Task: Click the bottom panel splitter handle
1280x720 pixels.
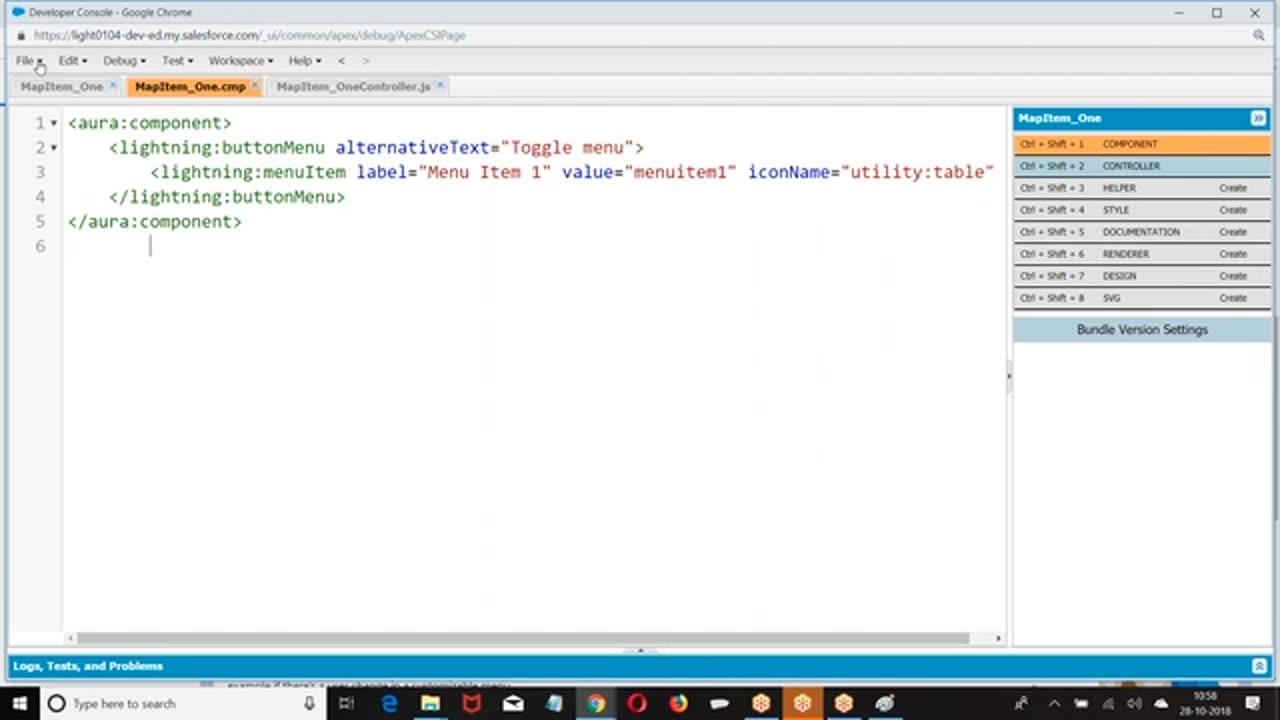Action: click(640, 651)
